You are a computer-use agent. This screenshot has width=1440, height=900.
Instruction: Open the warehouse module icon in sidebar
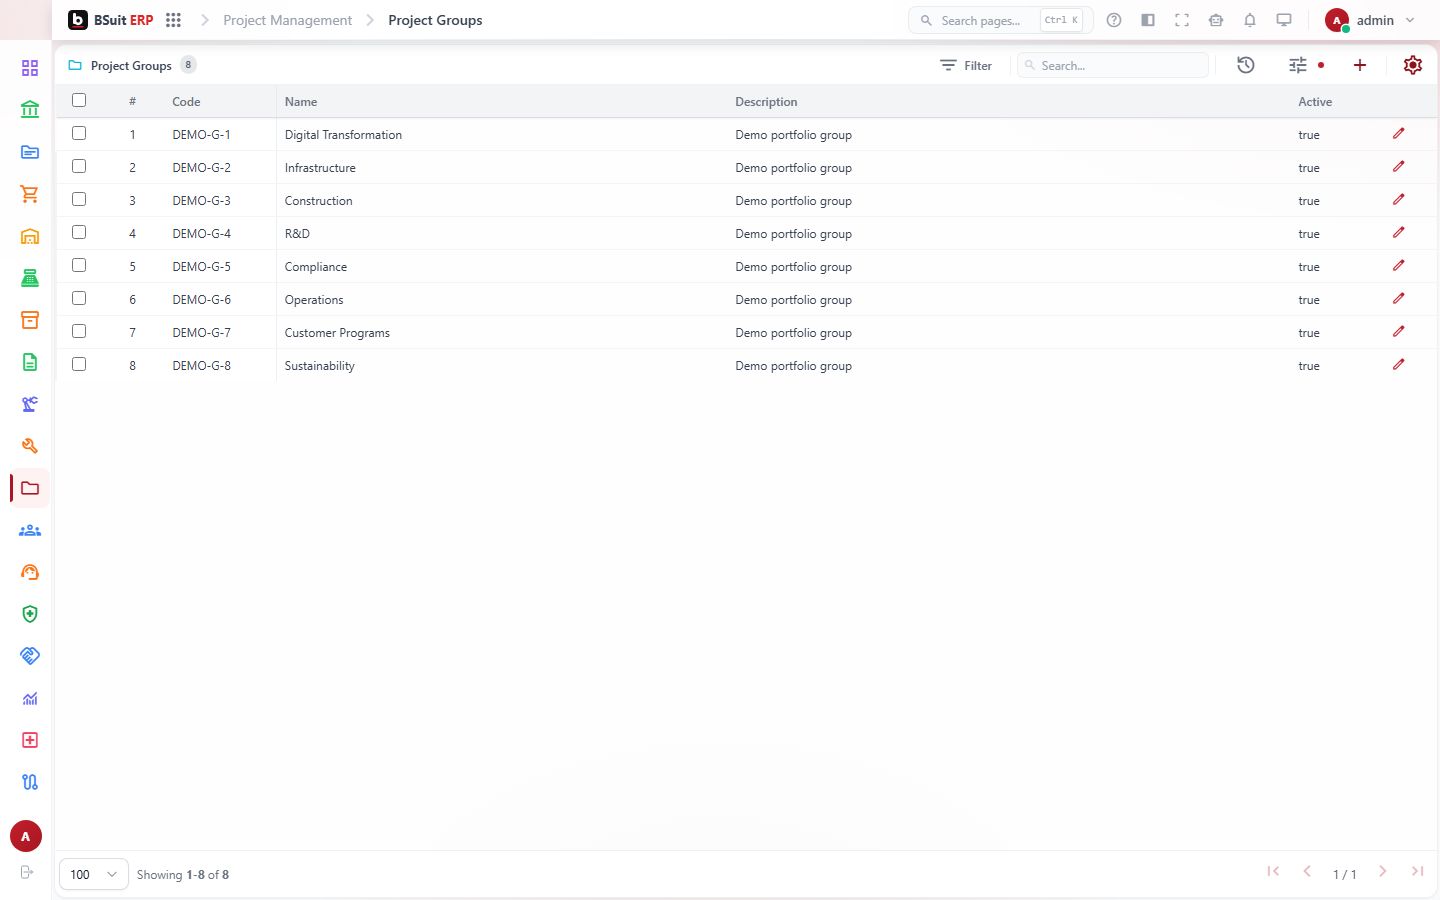pos(30,236)
